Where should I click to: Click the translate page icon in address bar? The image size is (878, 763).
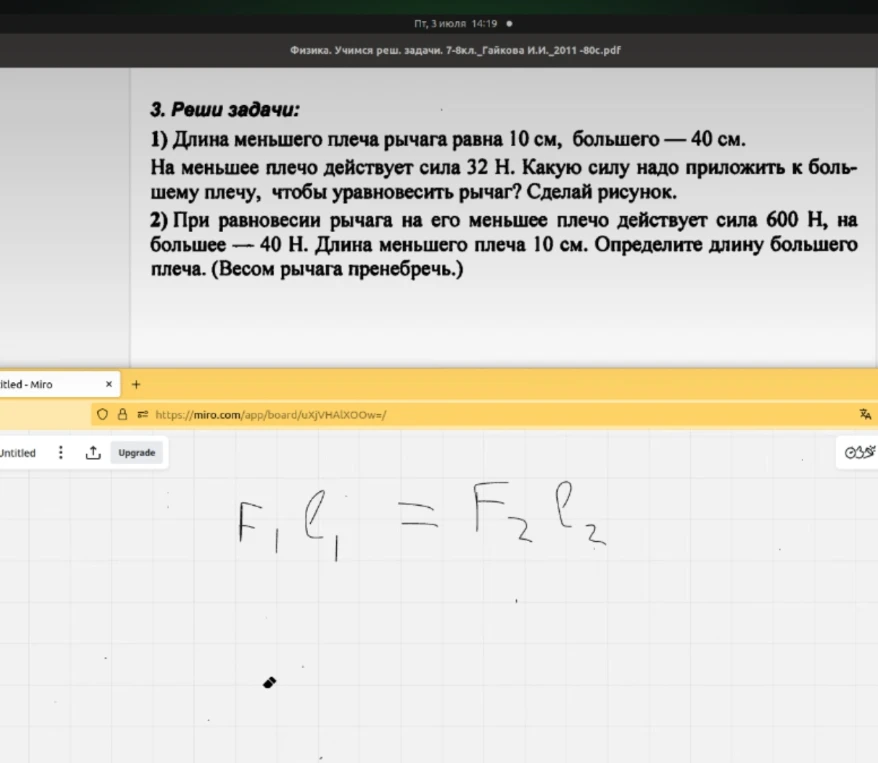pyautogui.click(x=865, y=414)
